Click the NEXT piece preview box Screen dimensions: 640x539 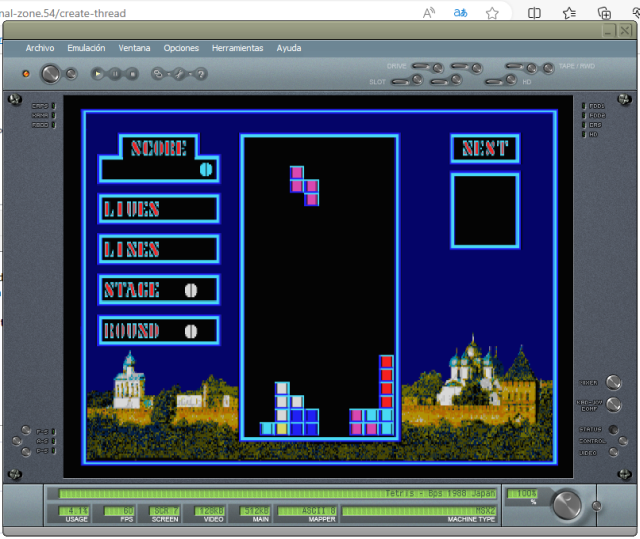(485, 210)
